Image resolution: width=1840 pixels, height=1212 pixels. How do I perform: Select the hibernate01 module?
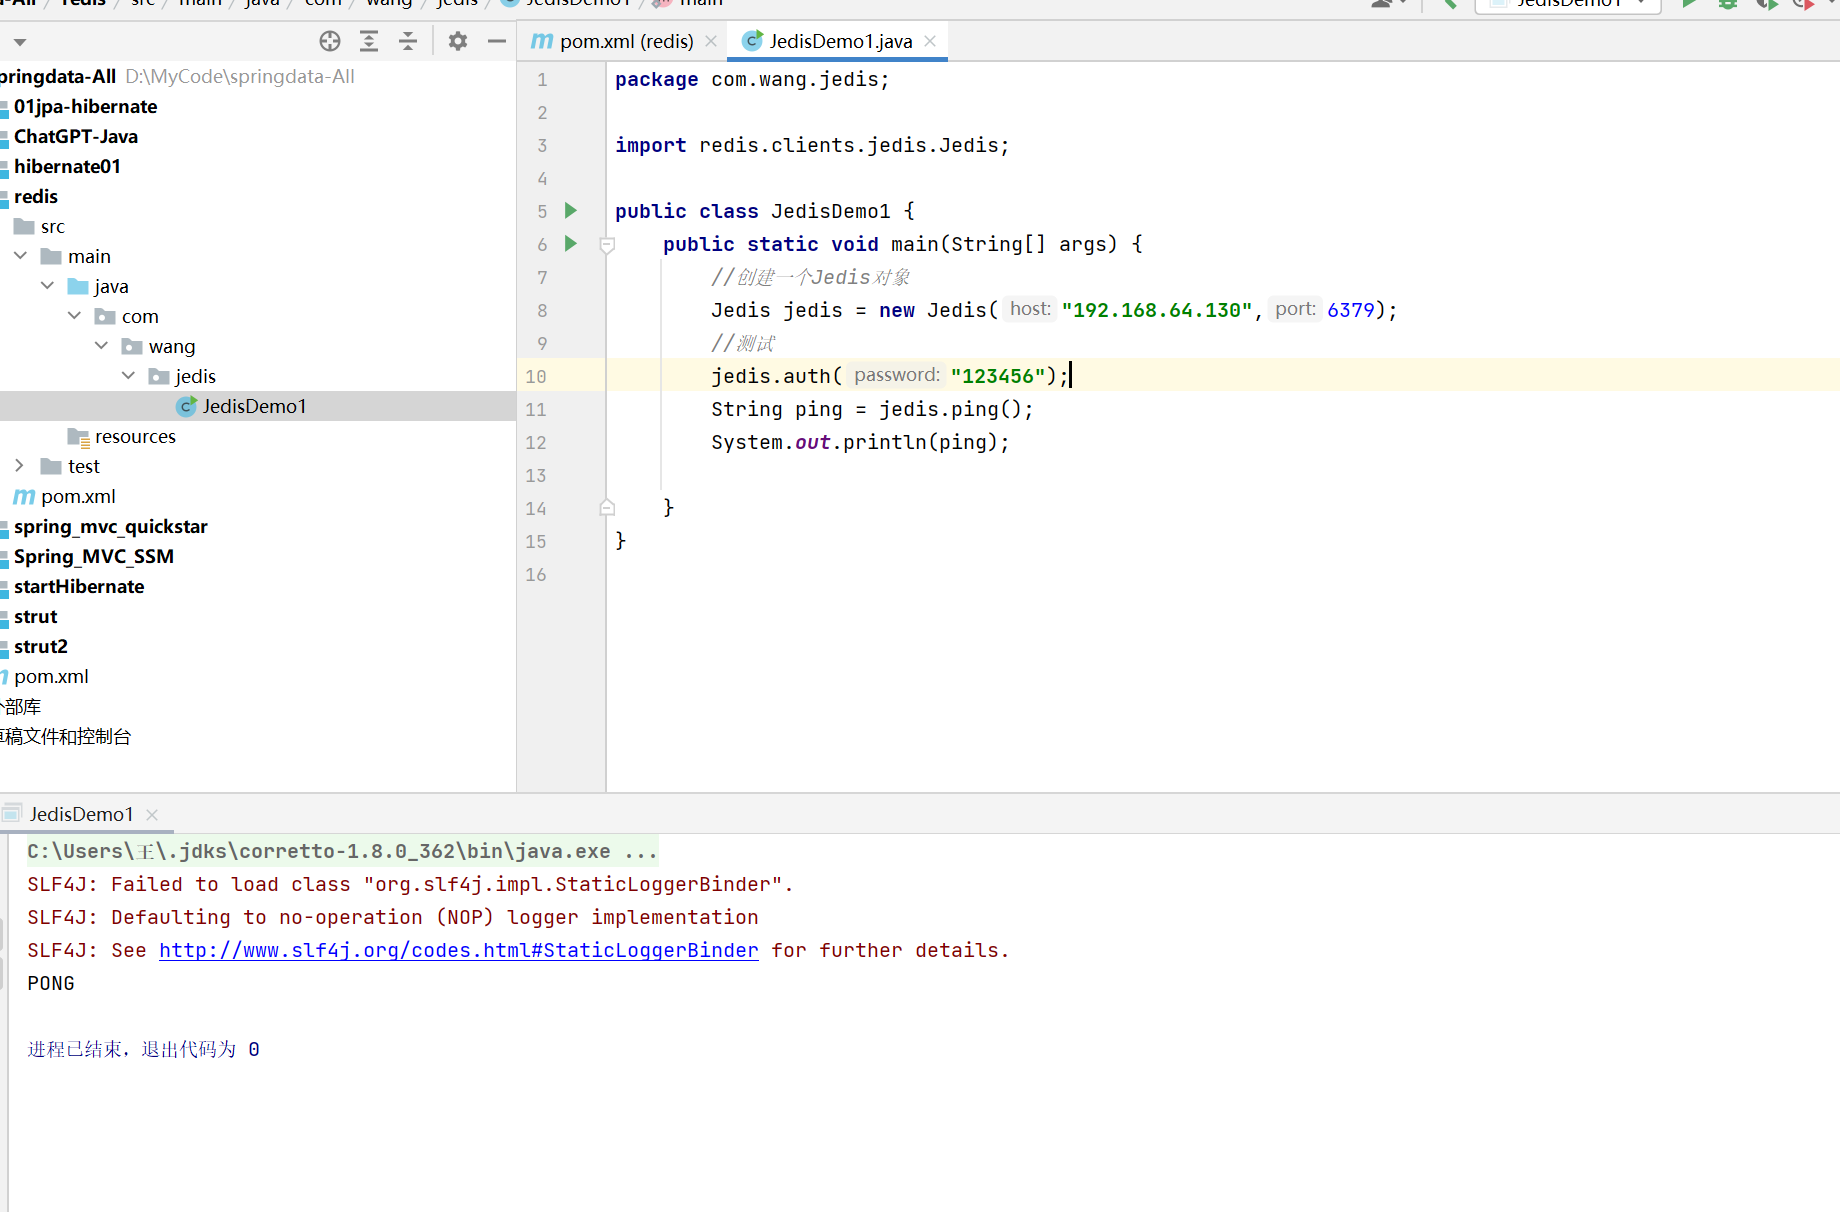(x=67, y=166)
